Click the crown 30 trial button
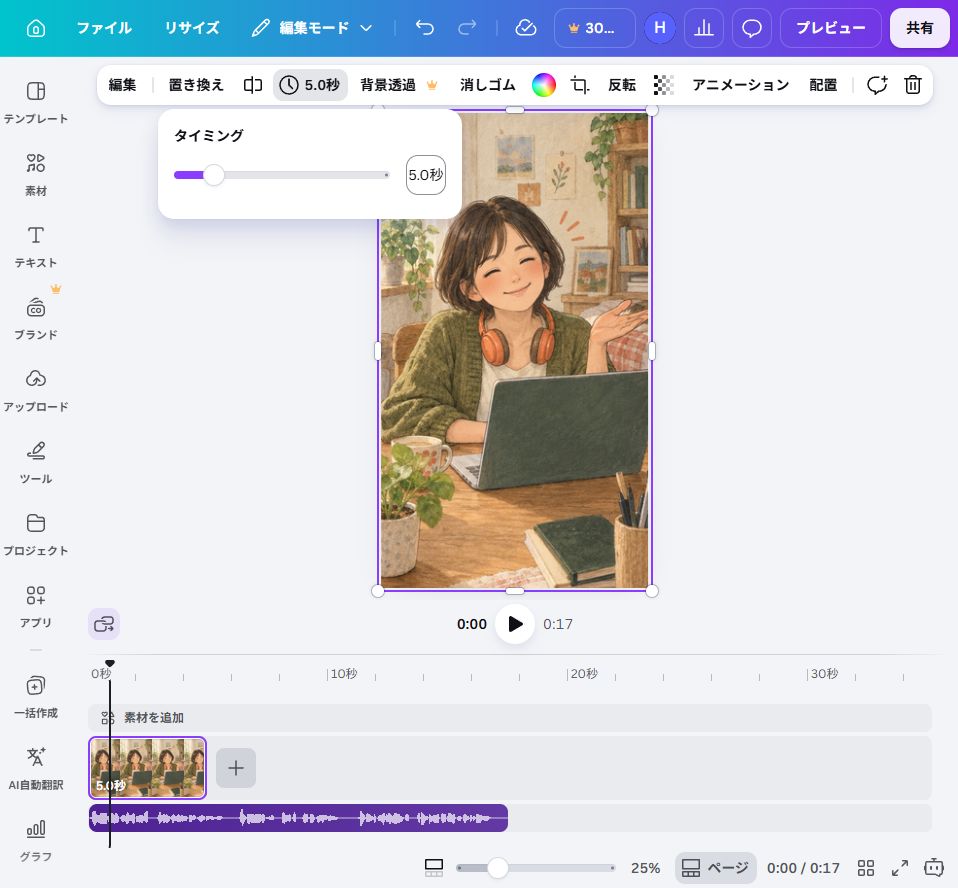This screenshot has height=888, width=958. (594, 28)
